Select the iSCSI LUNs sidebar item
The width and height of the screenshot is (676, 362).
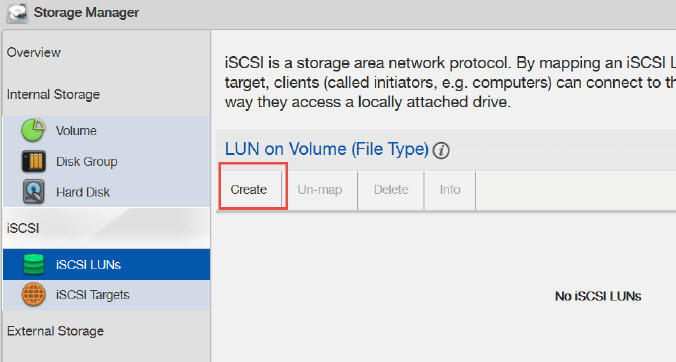click(x=106, y=264)
